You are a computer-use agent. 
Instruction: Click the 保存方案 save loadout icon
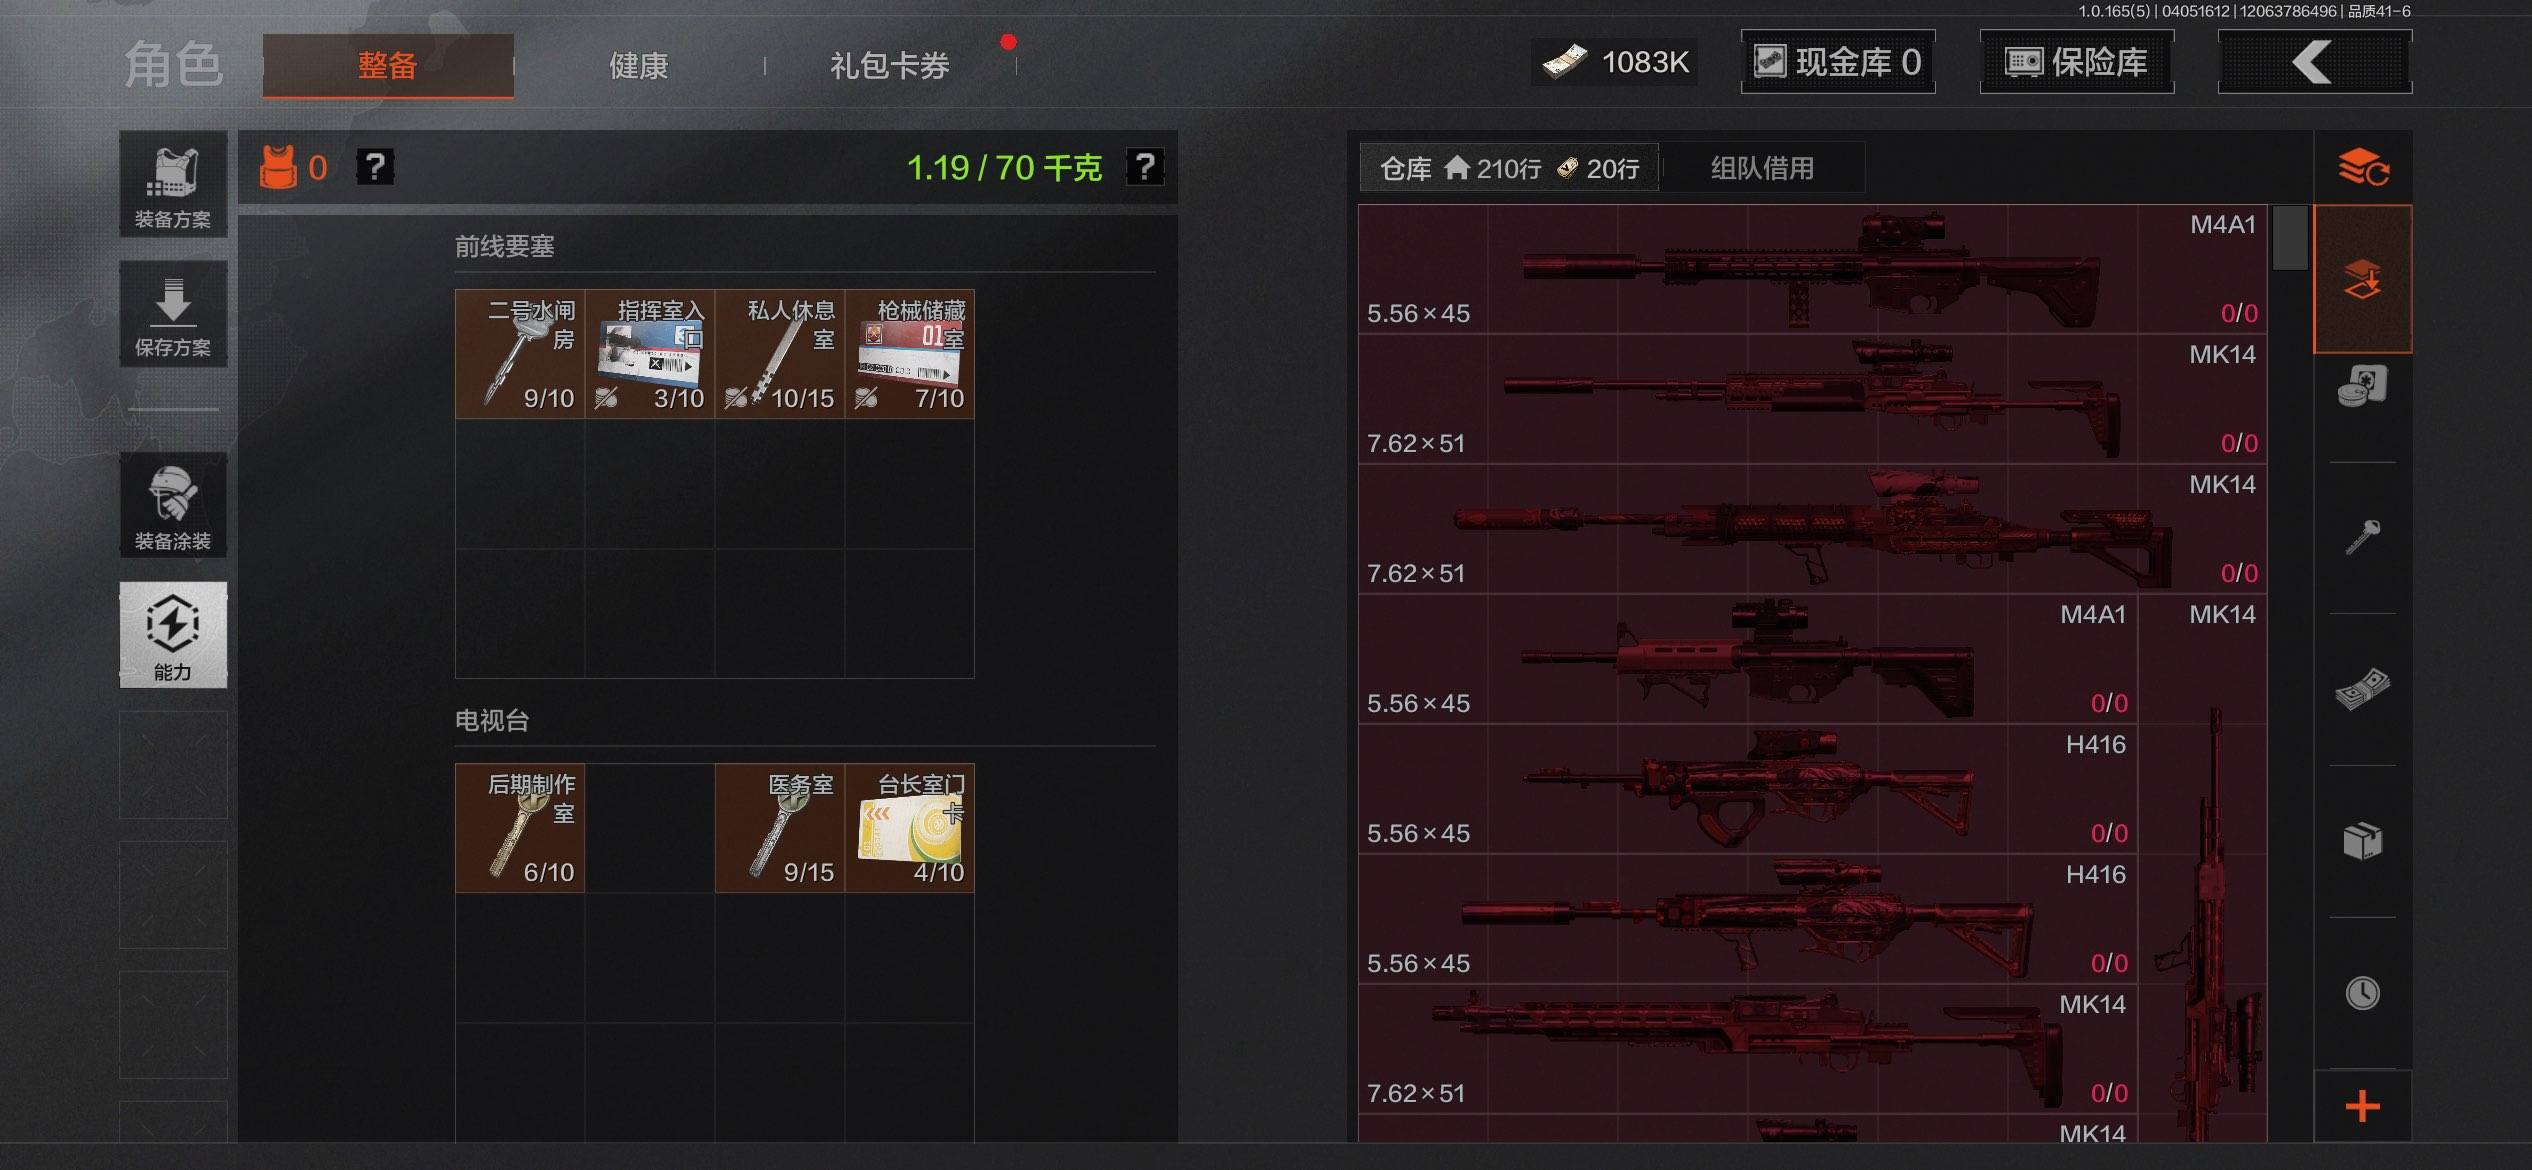click(173, 314)
